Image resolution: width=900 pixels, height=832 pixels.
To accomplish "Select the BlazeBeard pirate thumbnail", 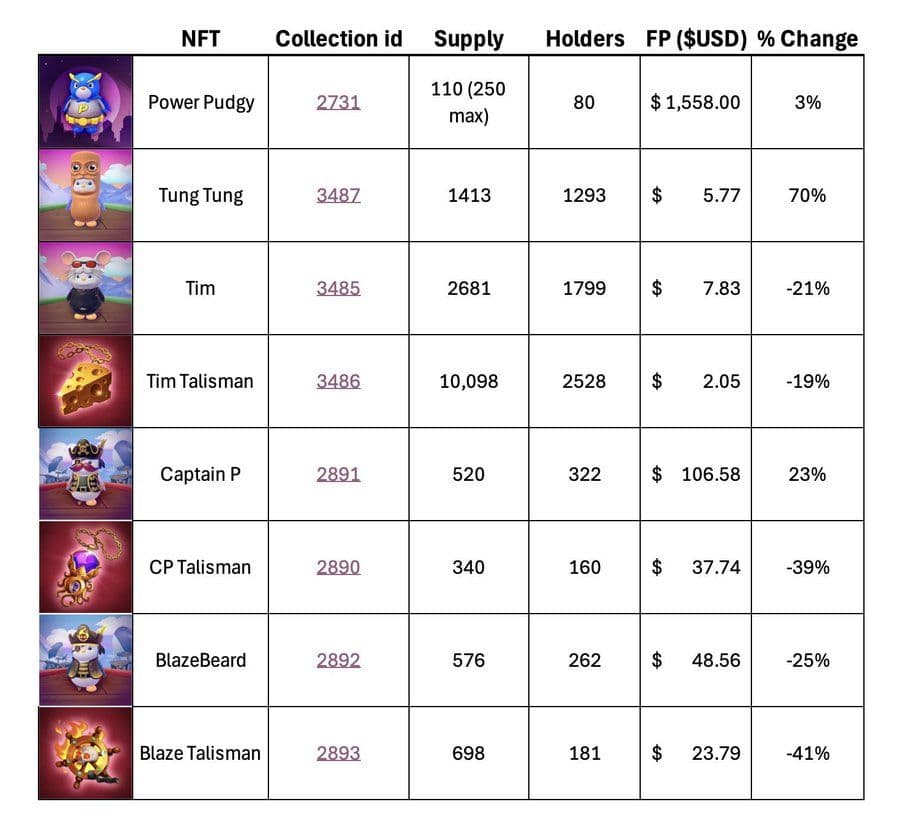I will [85, 660].
